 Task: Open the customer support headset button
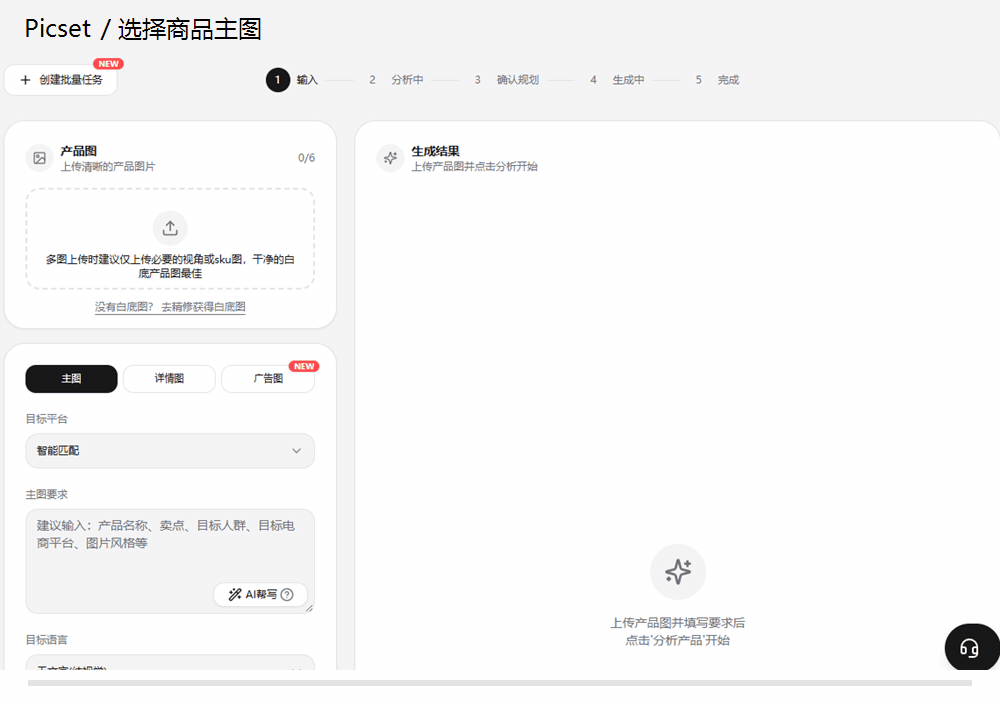[x=971, y=648]
